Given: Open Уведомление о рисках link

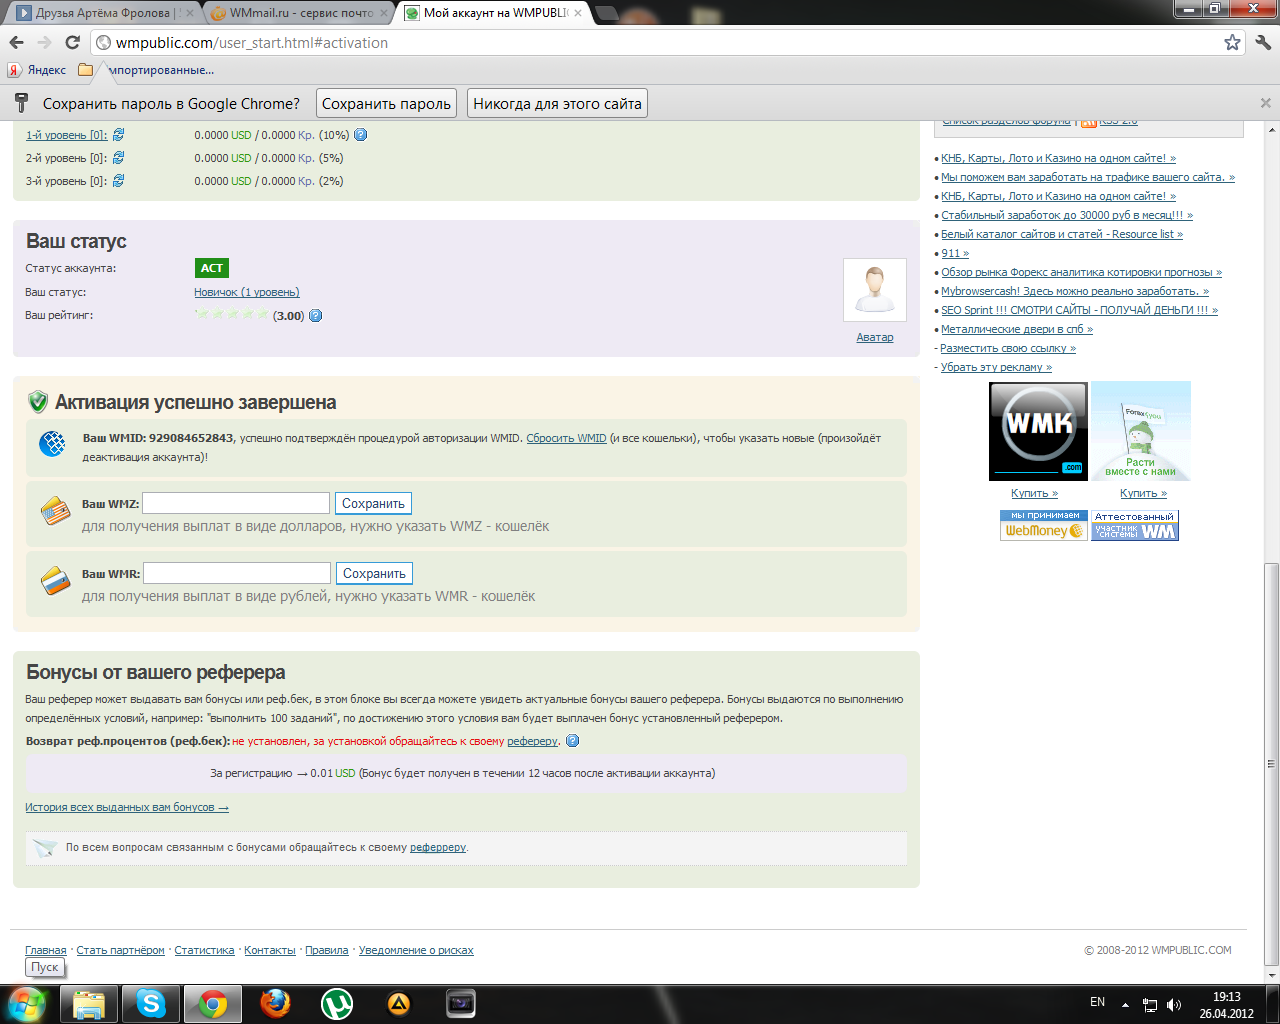Looking at the screenshot, I should tap(416, 950).
